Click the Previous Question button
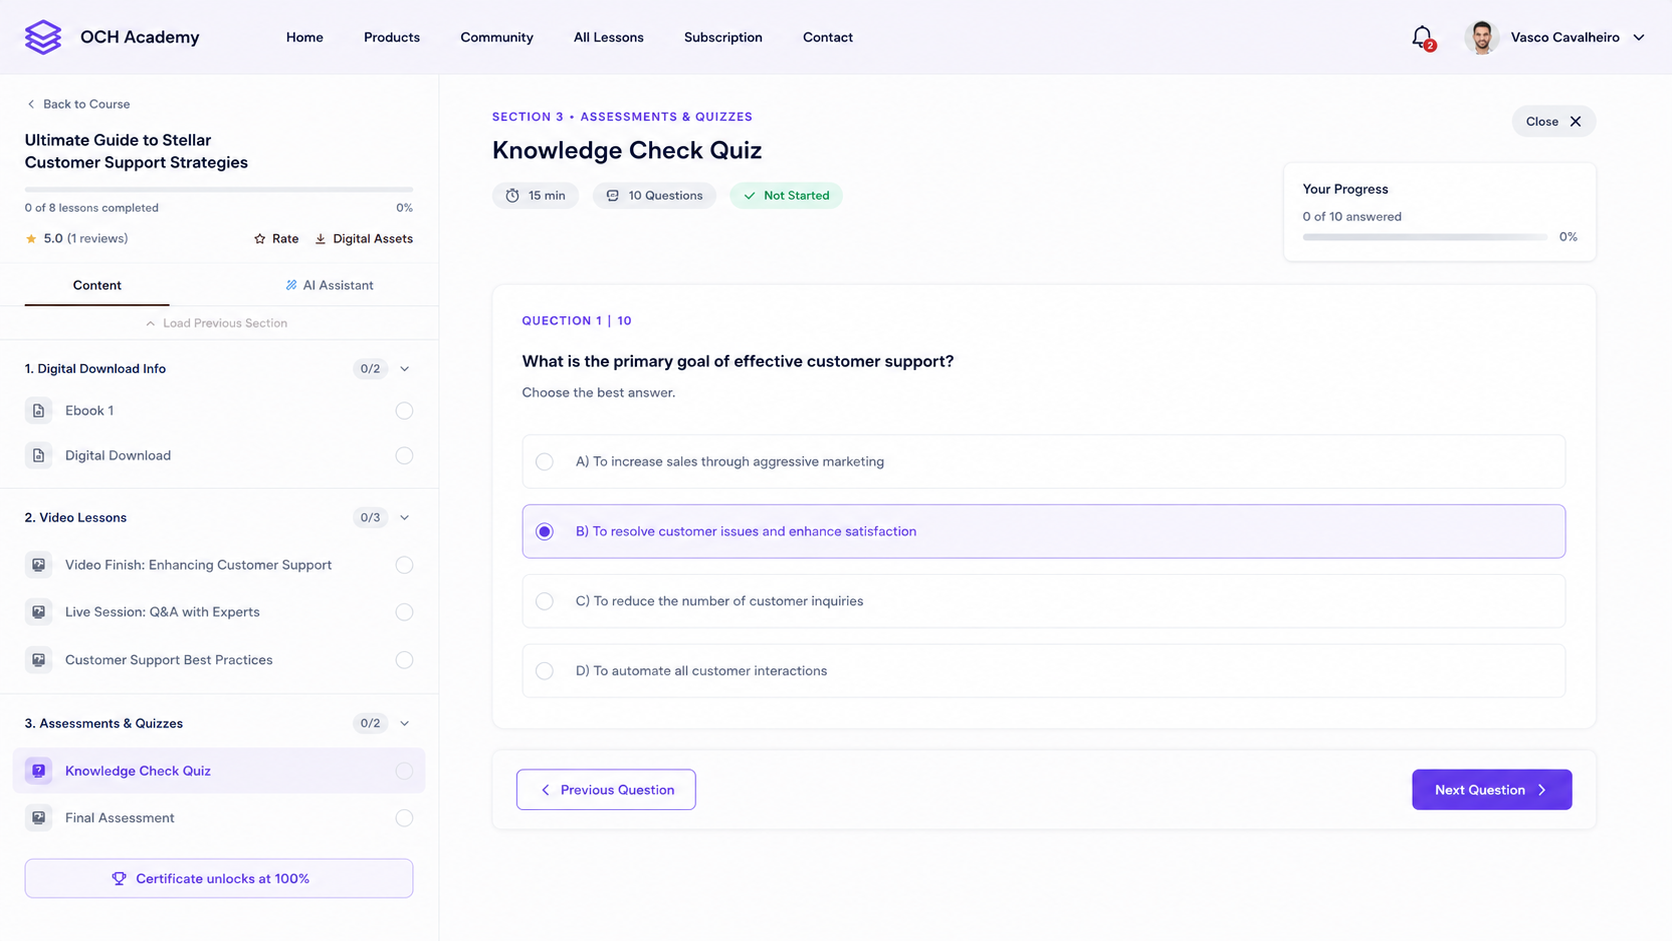Image resolution: width=1672 pixels, height=941 pixels. pos(606,790)
